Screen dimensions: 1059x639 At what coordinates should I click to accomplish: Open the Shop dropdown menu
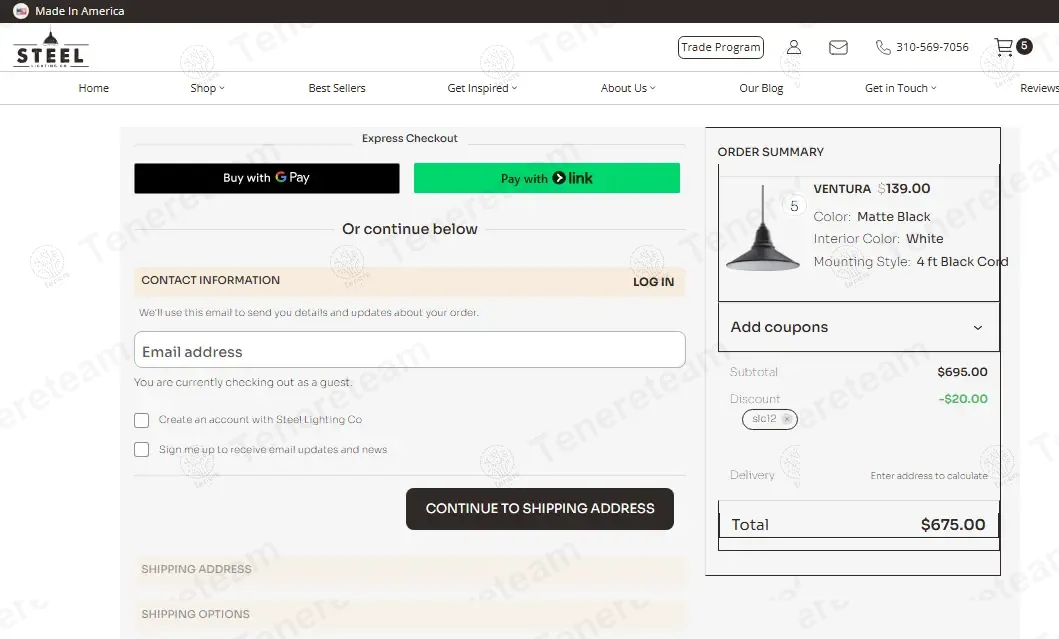[x=207, y=88]
